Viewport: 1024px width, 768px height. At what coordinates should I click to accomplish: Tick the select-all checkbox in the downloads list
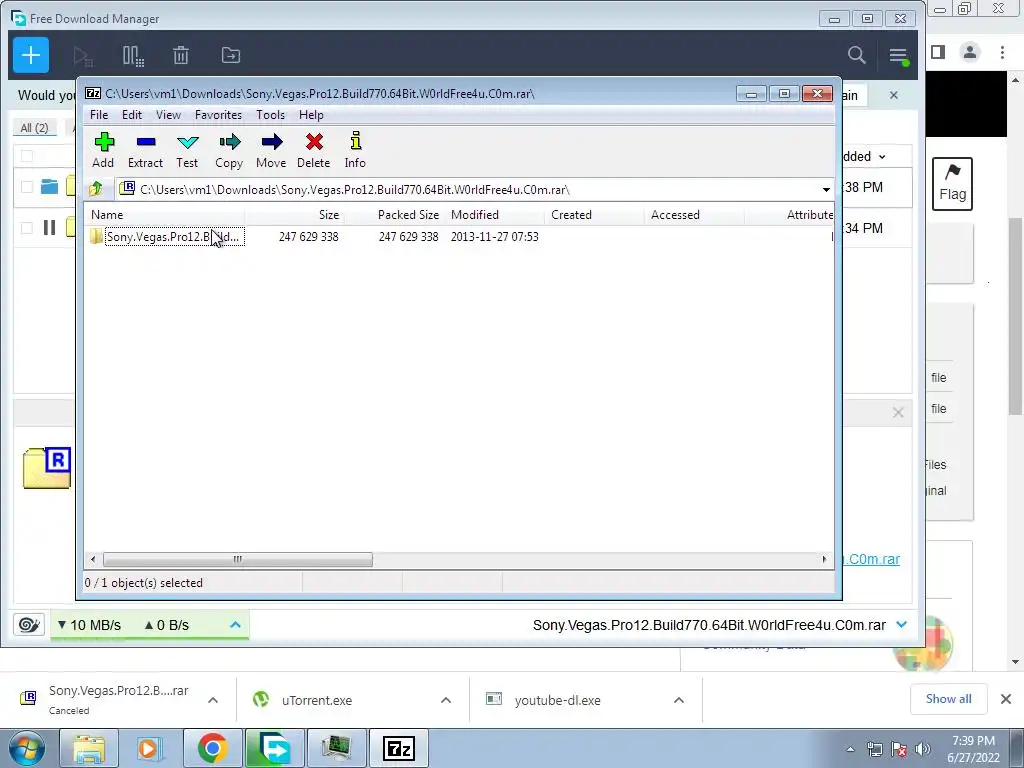pos(27,156)
